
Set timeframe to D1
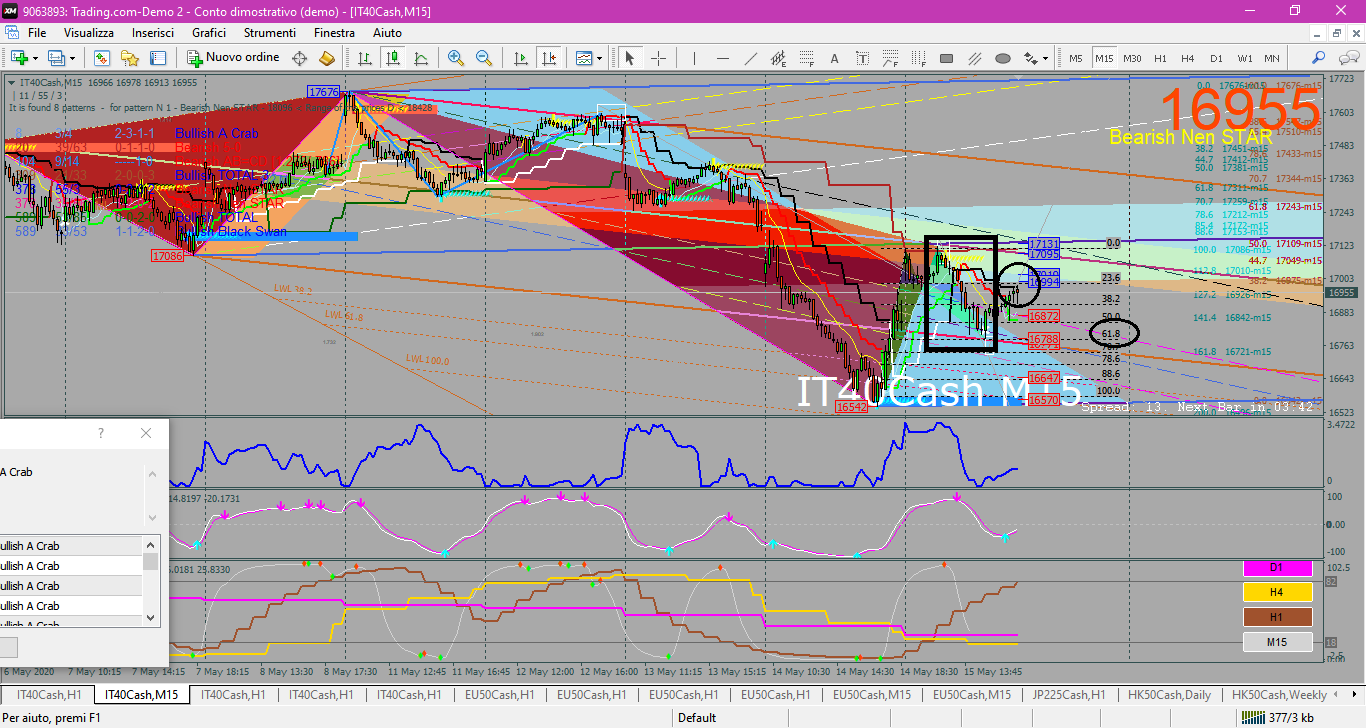click(x=1216, y=58)
